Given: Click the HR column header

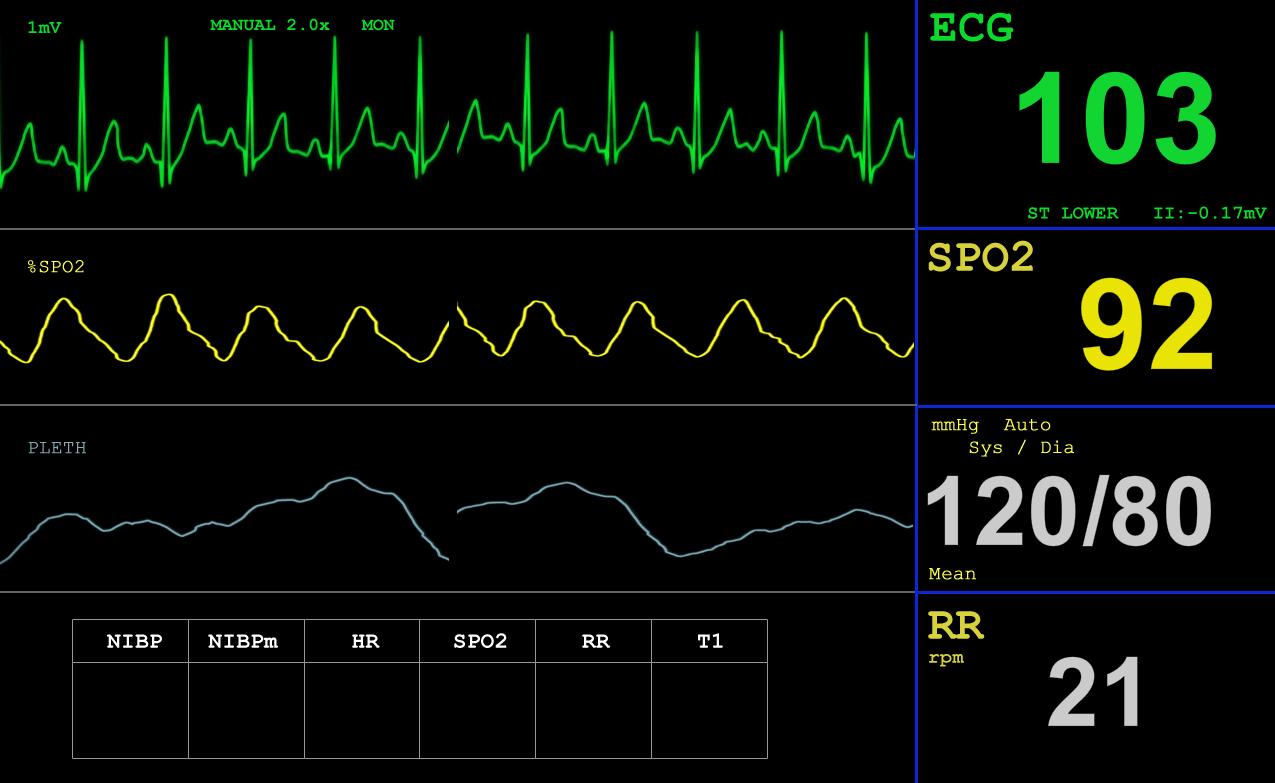Looking at the screenshot, I should pos(365,642).
